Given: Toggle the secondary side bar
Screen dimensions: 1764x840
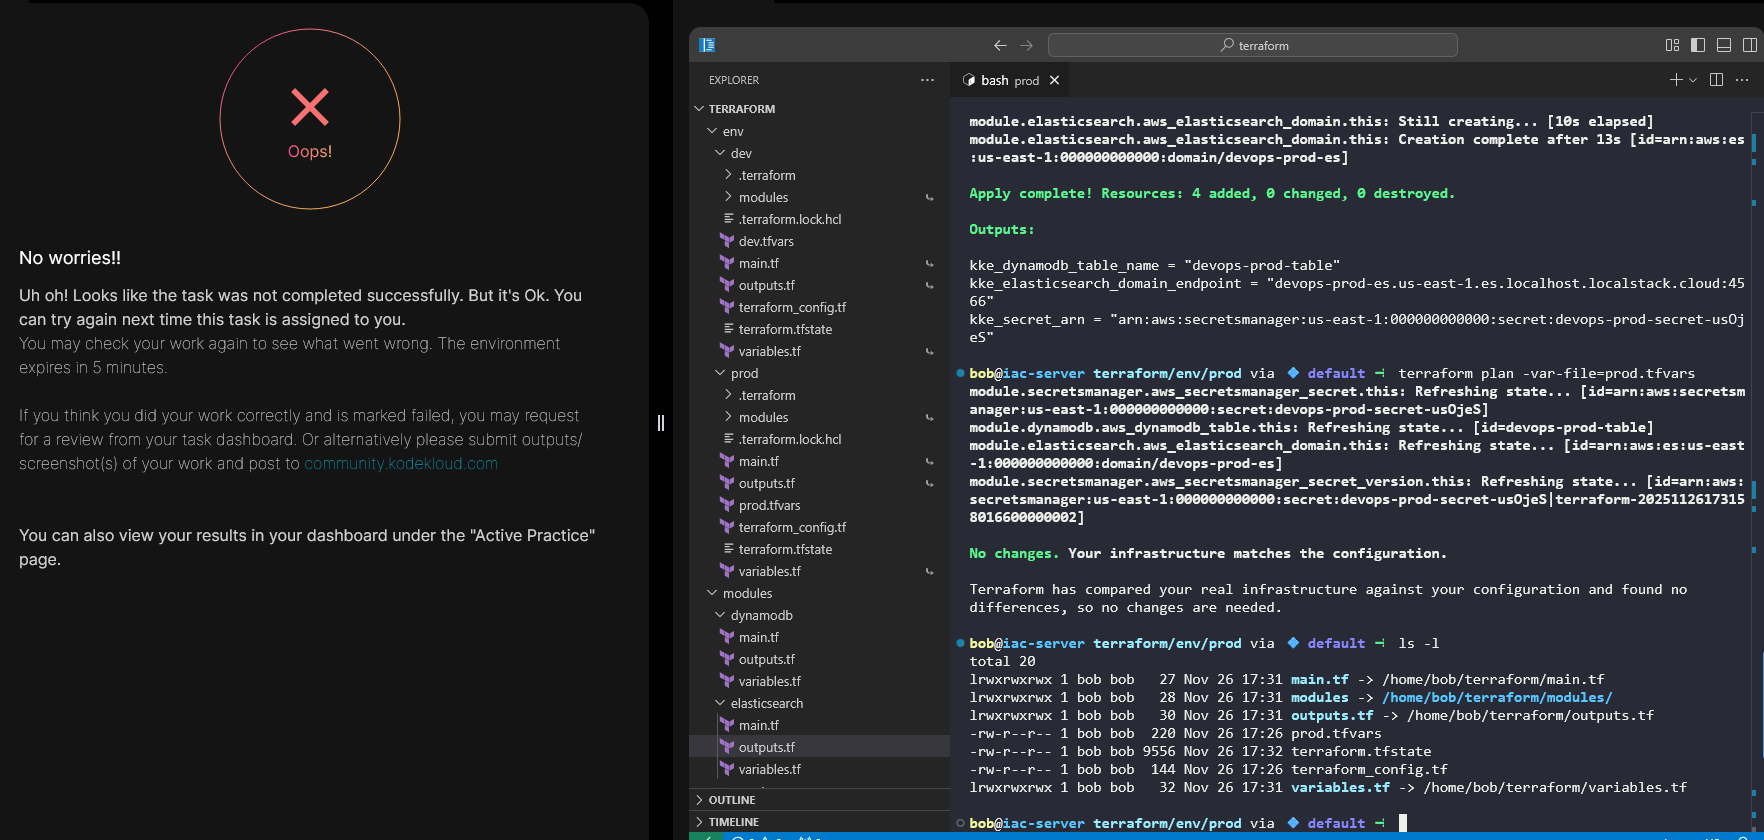Looking at the screenshot, I should coord(1750,45).
